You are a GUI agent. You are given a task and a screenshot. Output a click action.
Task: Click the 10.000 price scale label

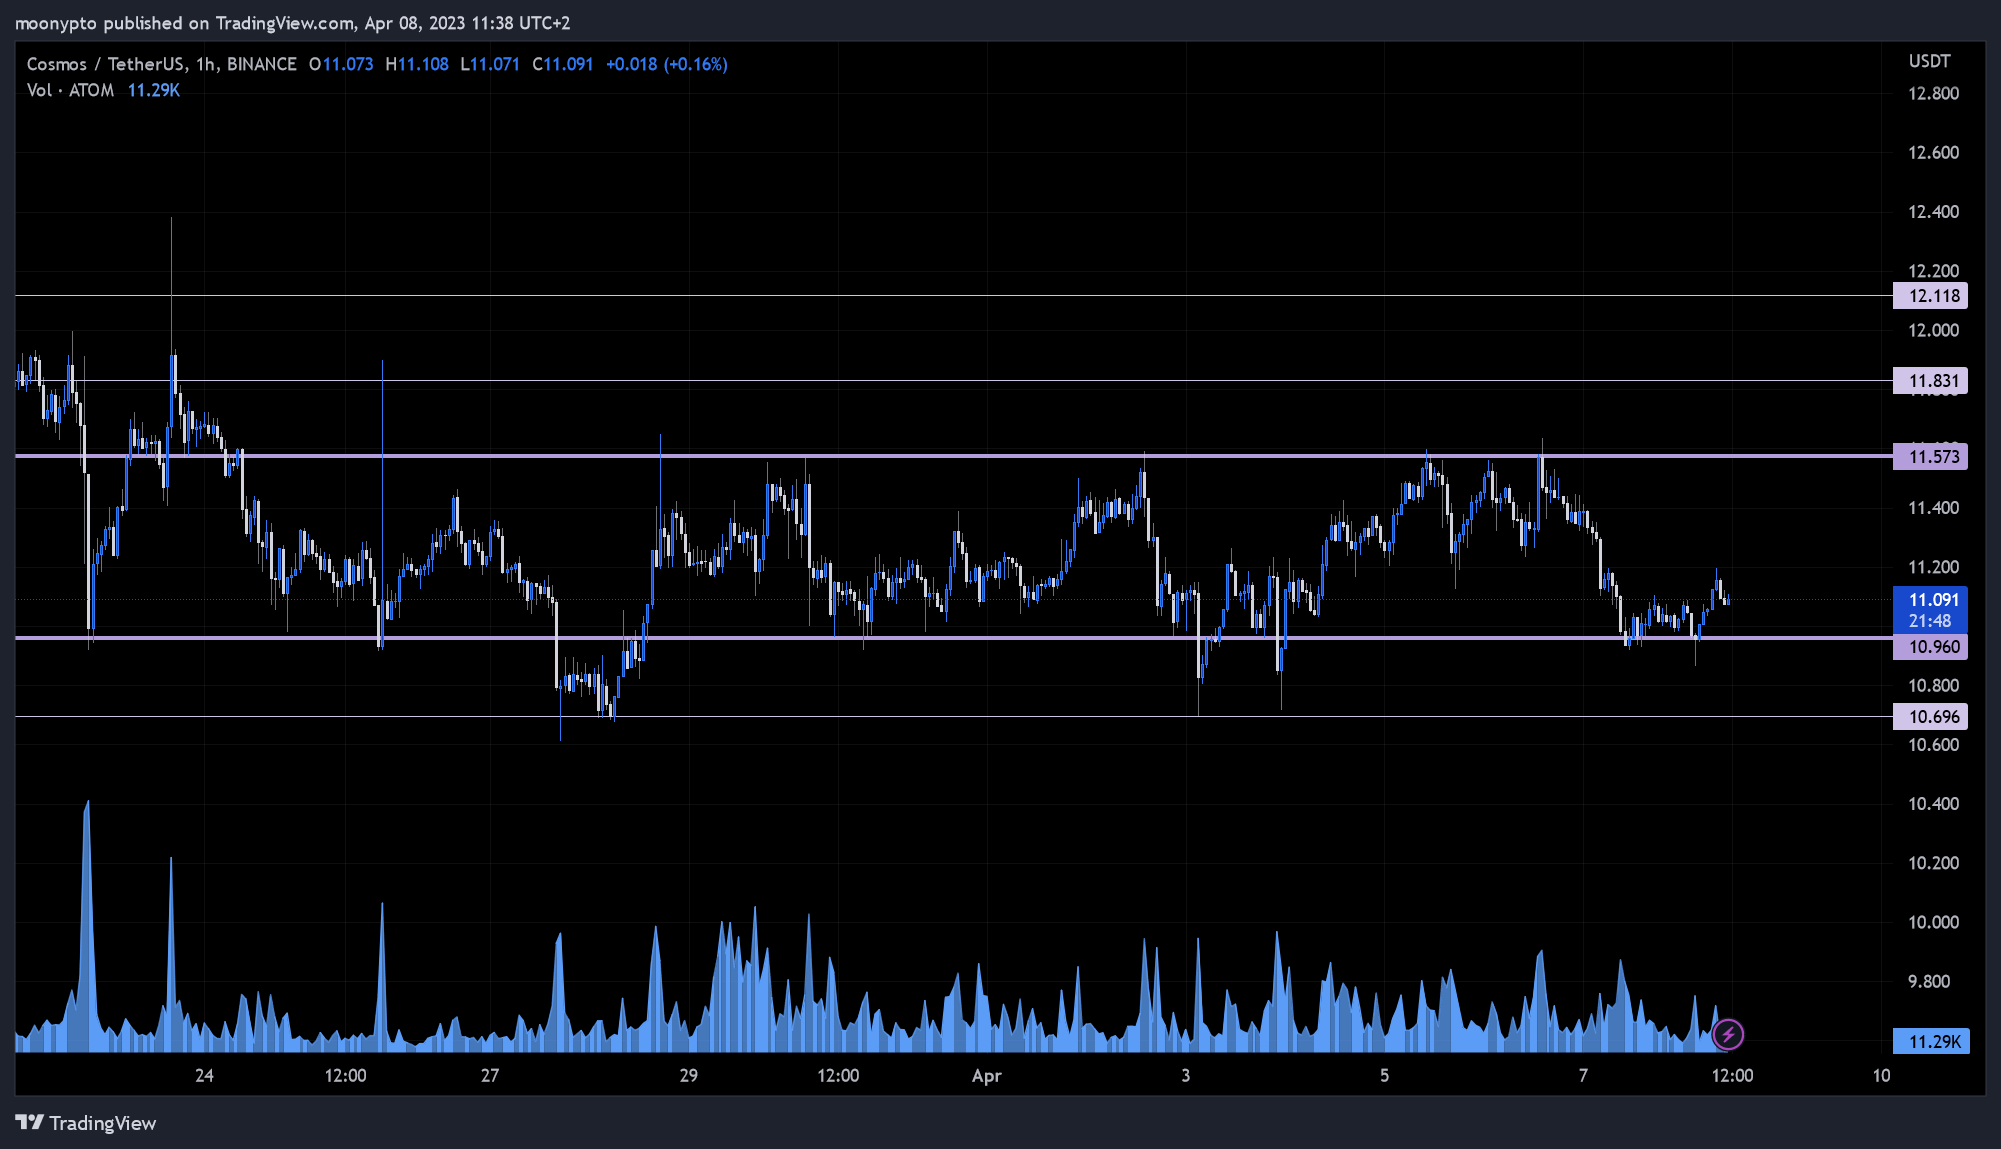click(x=1933, y=922)
